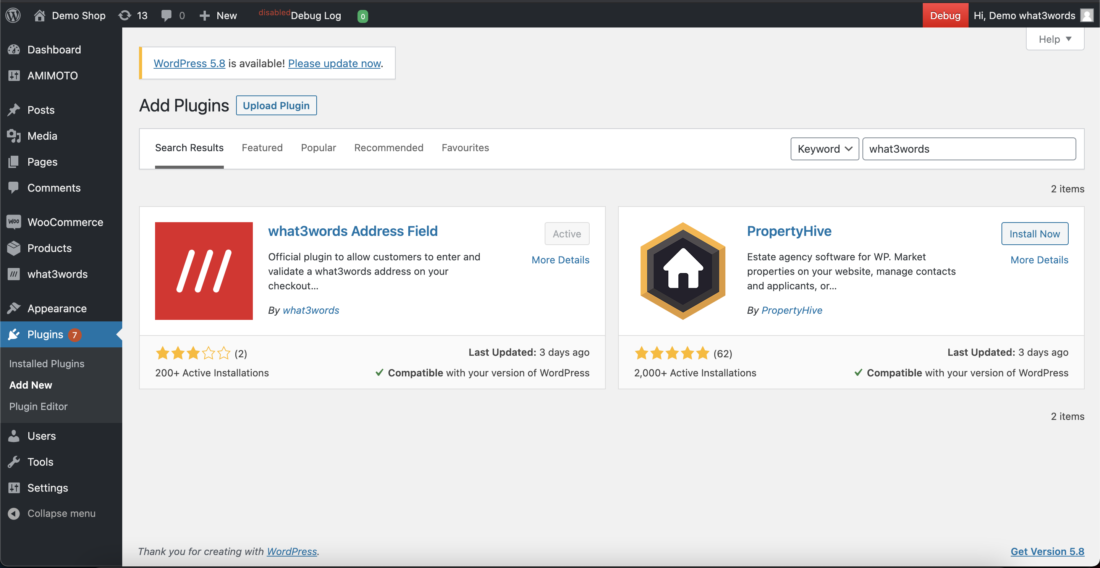Image resolution: width=1100 pixels, height=568 pixels.
Task: Open Plugin Editor submenu item
Action: coord(39,406)
